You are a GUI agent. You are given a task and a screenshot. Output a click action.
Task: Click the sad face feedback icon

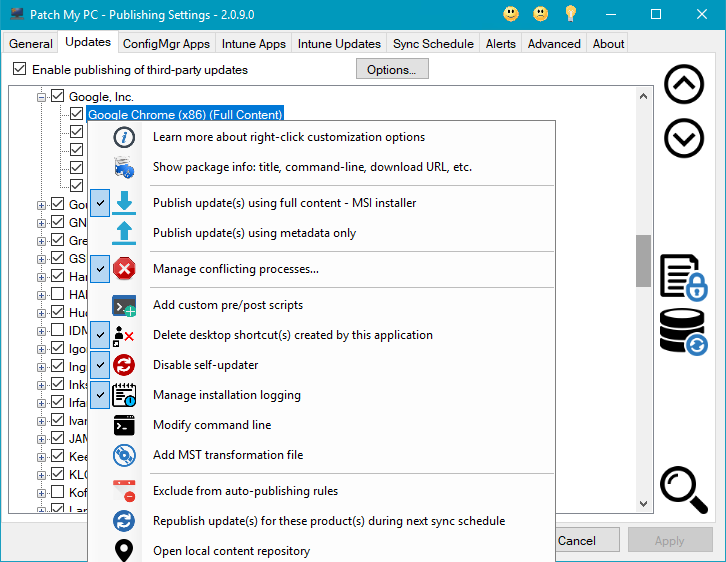click(541, 14)
